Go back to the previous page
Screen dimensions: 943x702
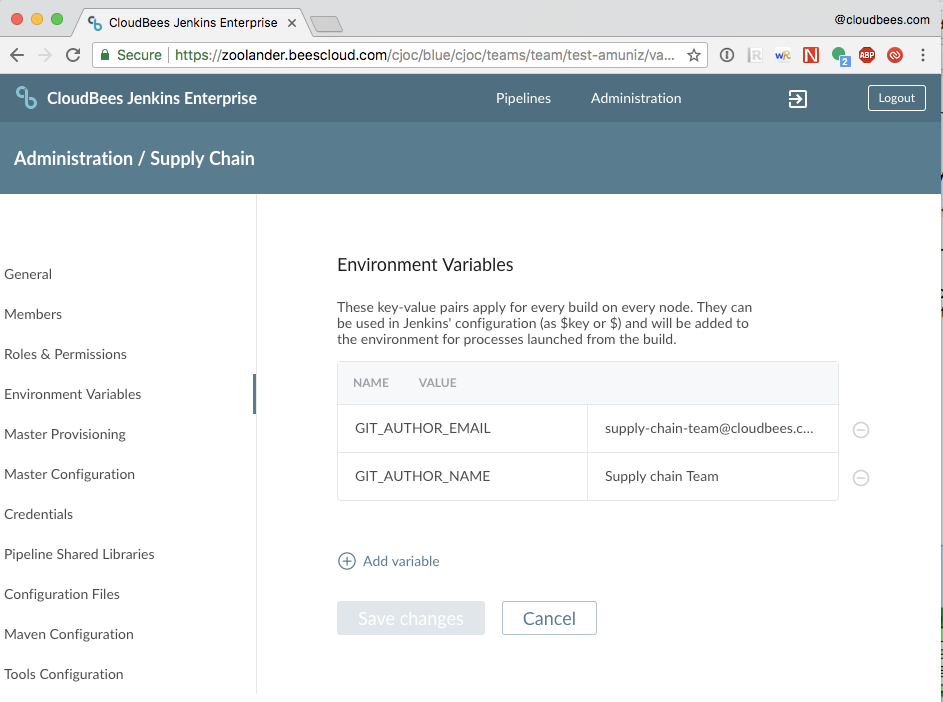click(17, 55)
